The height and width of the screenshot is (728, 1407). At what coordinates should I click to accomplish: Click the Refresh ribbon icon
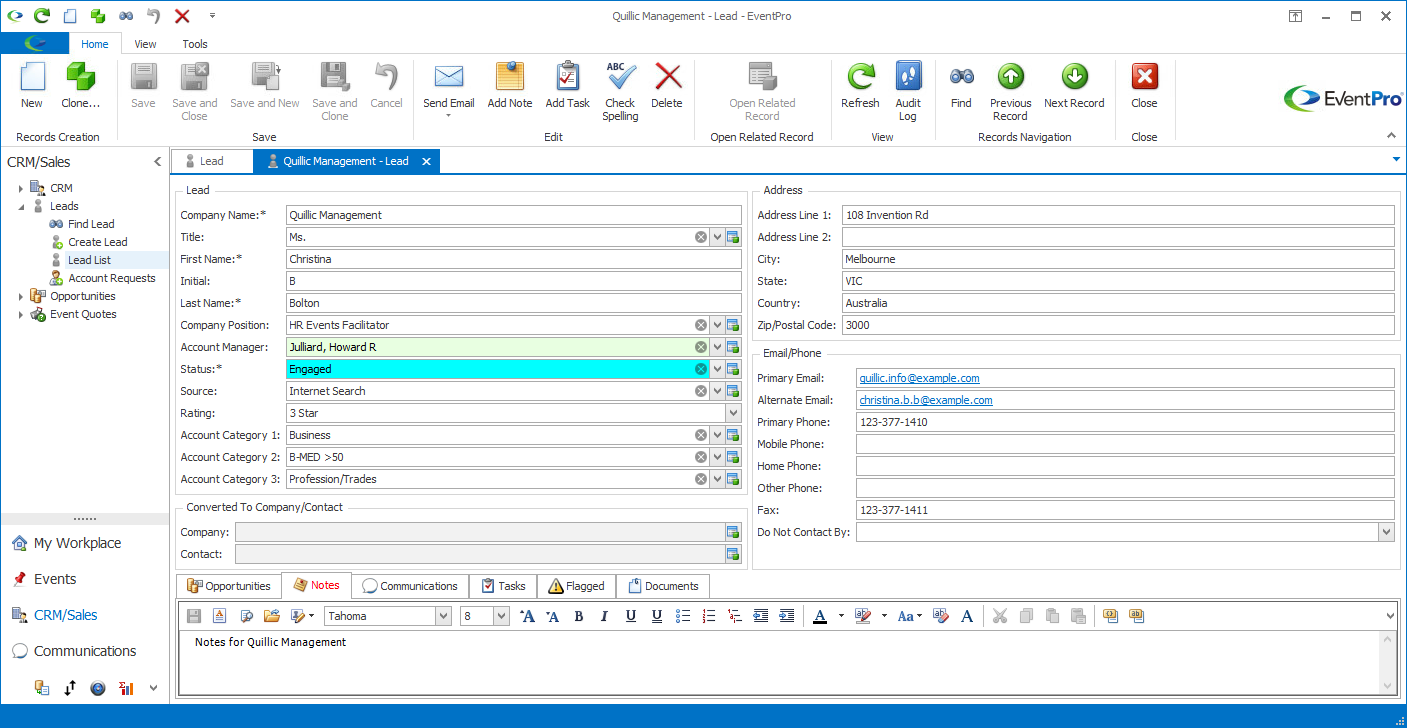(860, 78)
